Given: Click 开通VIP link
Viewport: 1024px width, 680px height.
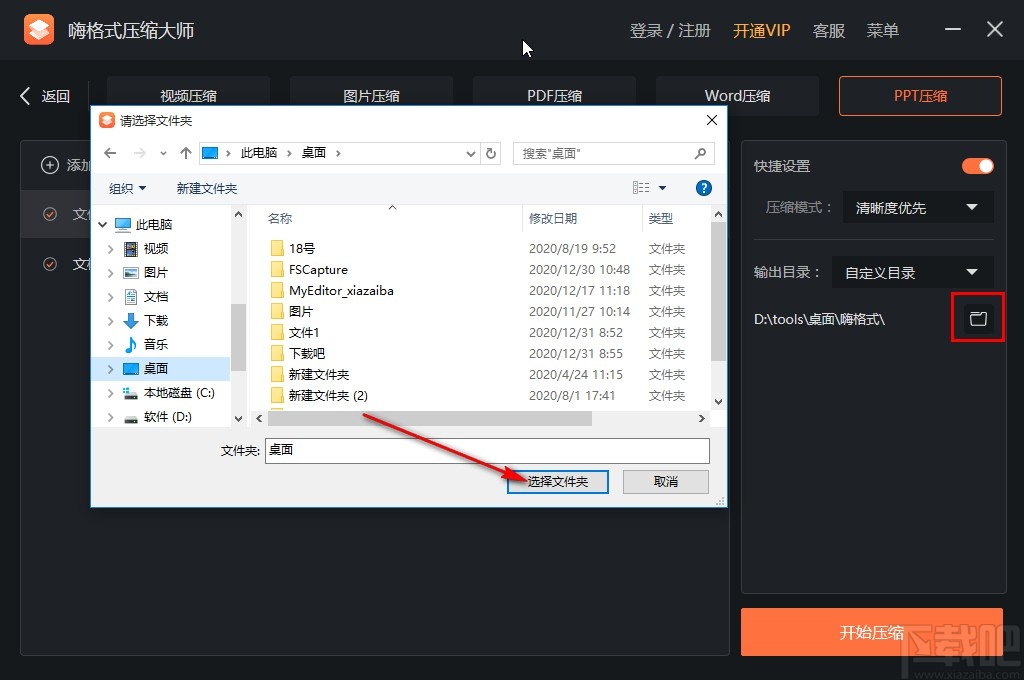Looking at the screenshot, I should coord(761,30).
